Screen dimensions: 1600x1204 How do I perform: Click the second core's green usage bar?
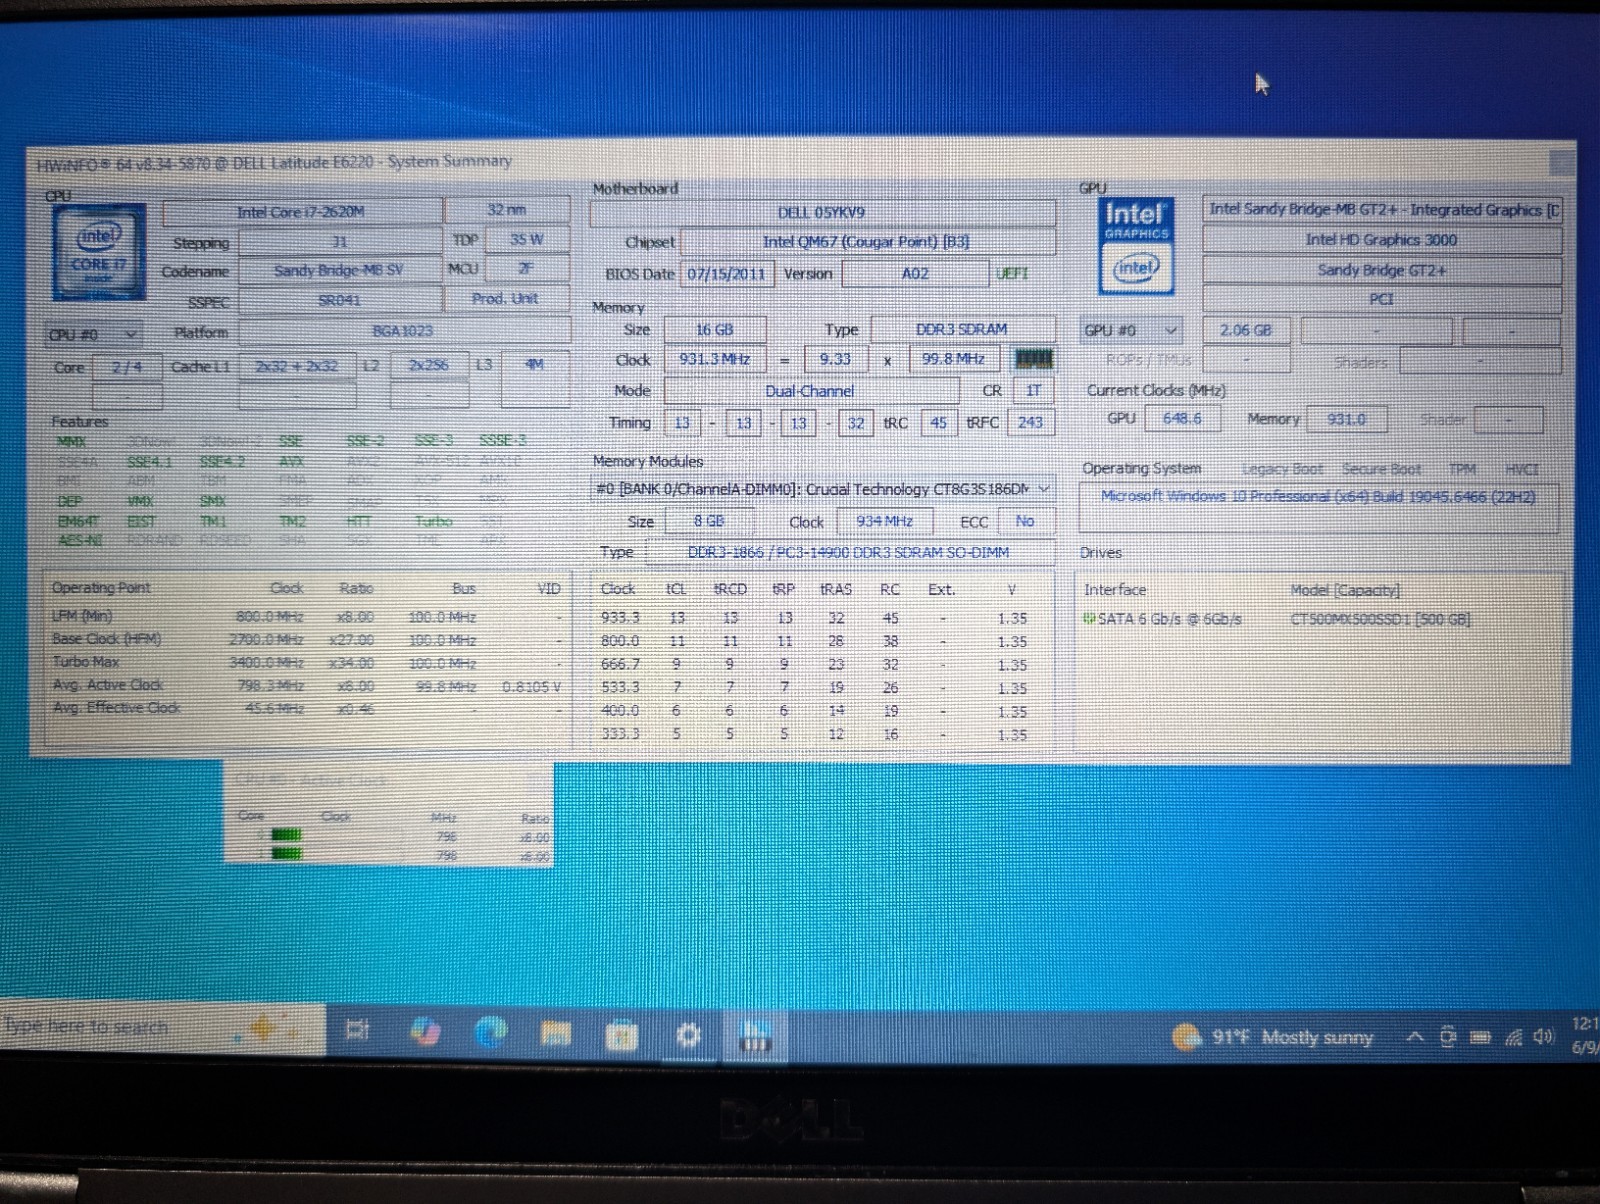tap(287, 853)
